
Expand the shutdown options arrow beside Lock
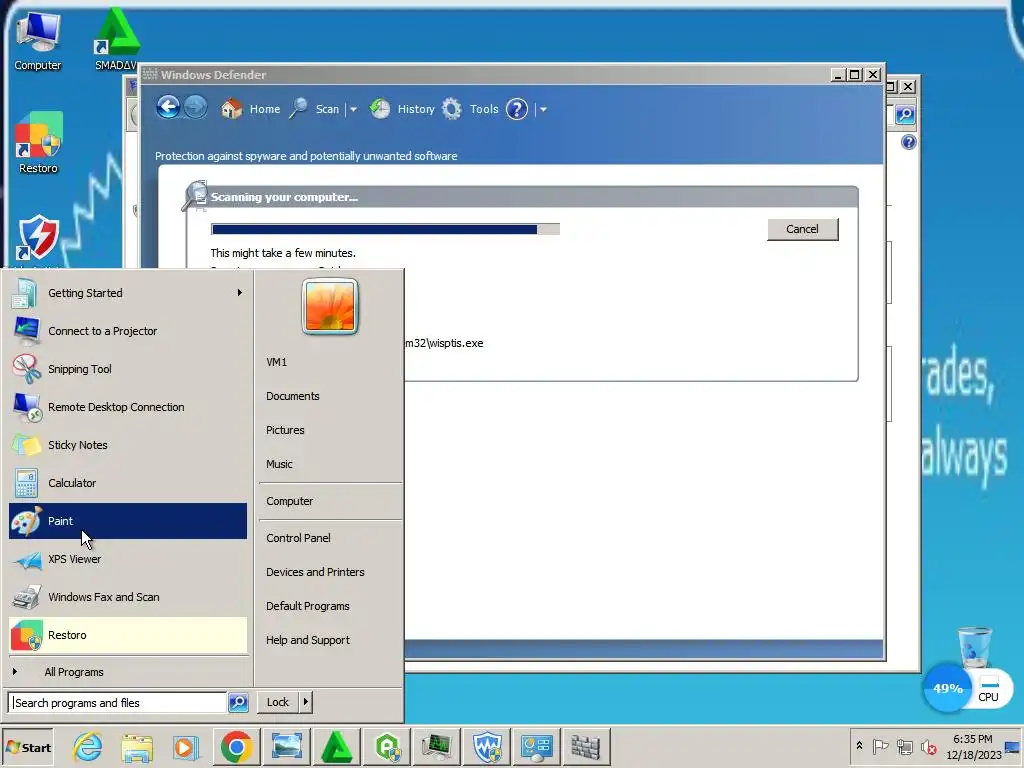coord(306,702)
